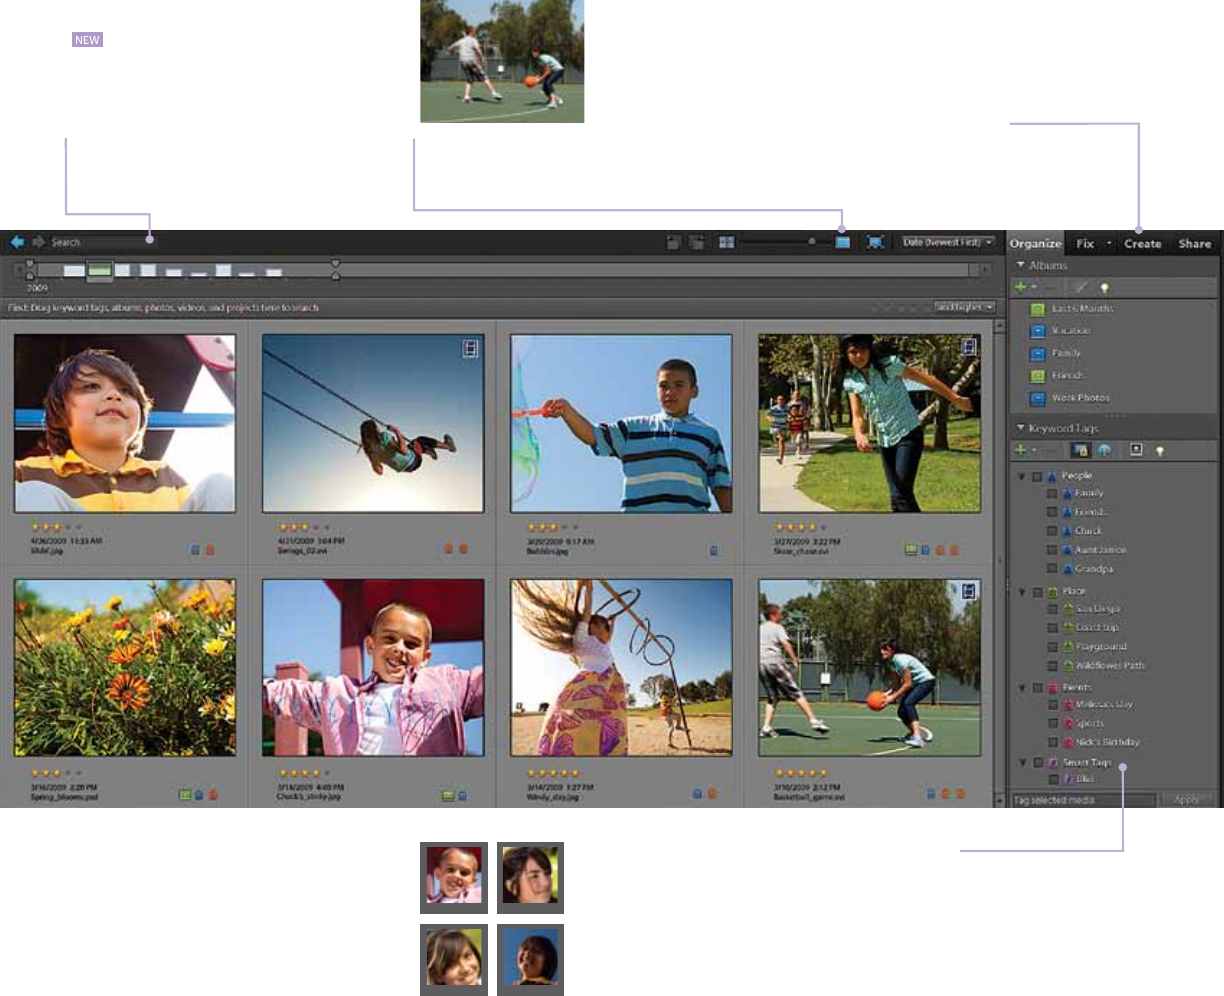1224x996 pixels.
Task: Click small thumbnail size icon
Action: tap(726, 242)
